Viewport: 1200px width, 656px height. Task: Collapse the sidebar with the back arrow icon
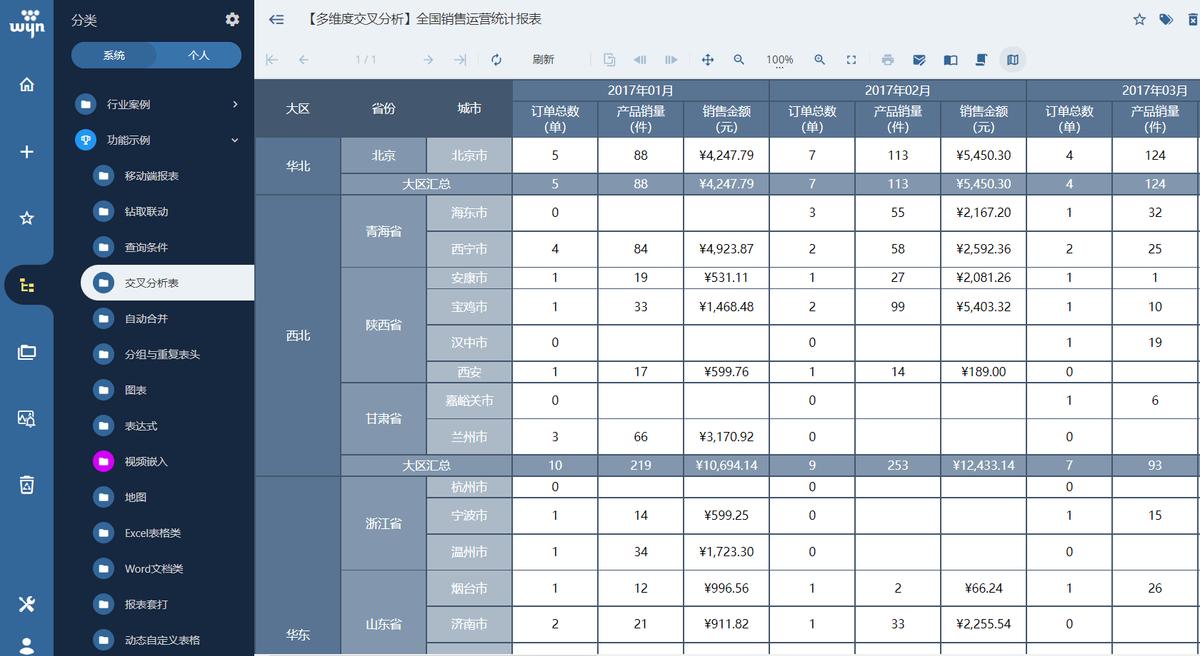point(276,19)
